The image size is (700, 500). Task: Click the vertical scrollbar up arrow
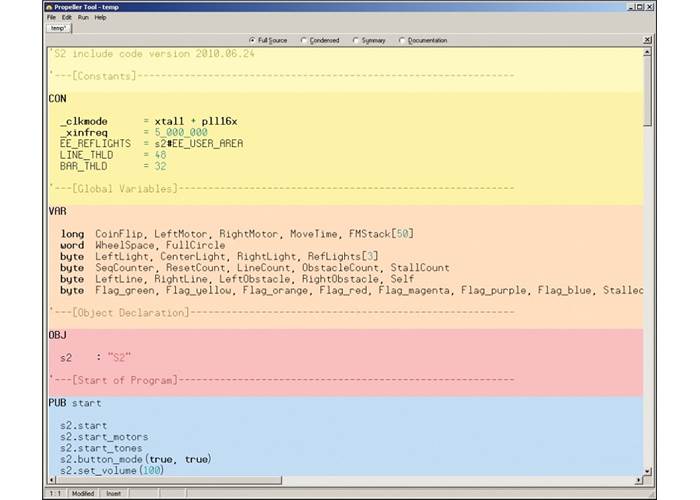click(648, 52)
